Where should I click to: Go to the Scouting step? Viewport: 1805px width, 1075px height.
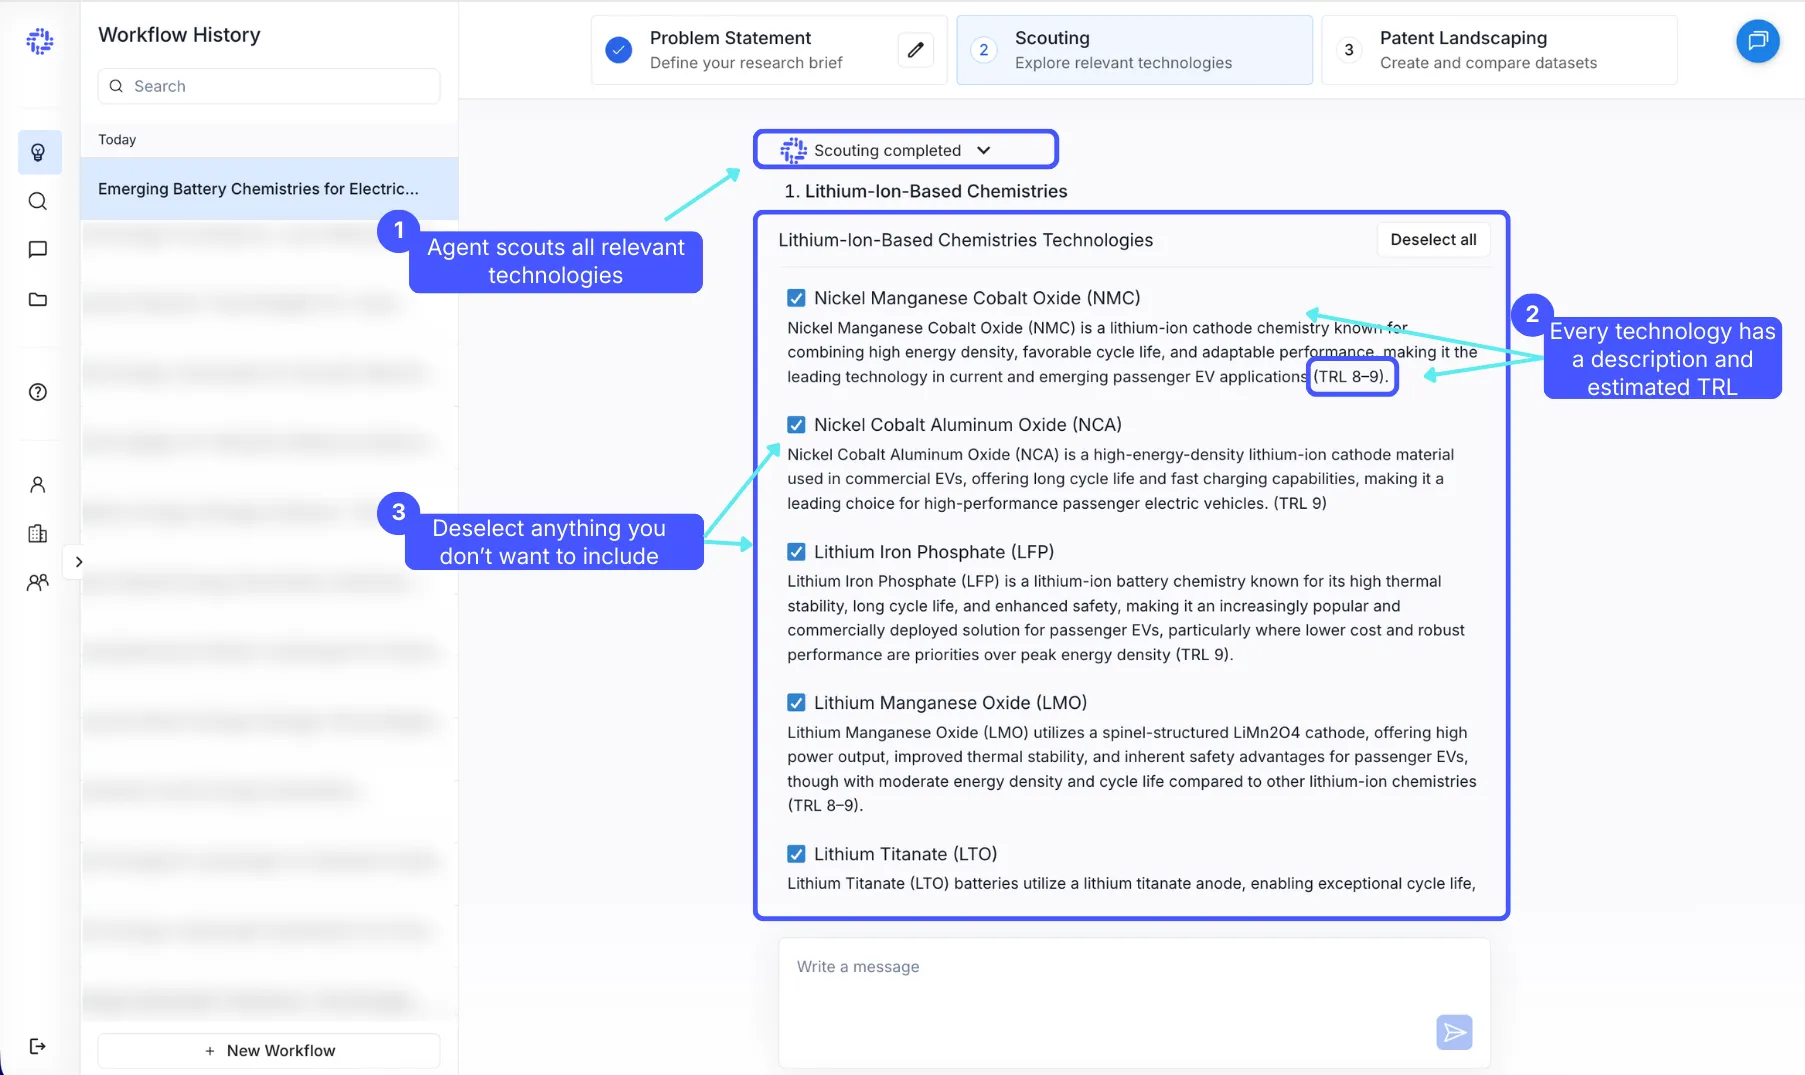[1134, 50]
